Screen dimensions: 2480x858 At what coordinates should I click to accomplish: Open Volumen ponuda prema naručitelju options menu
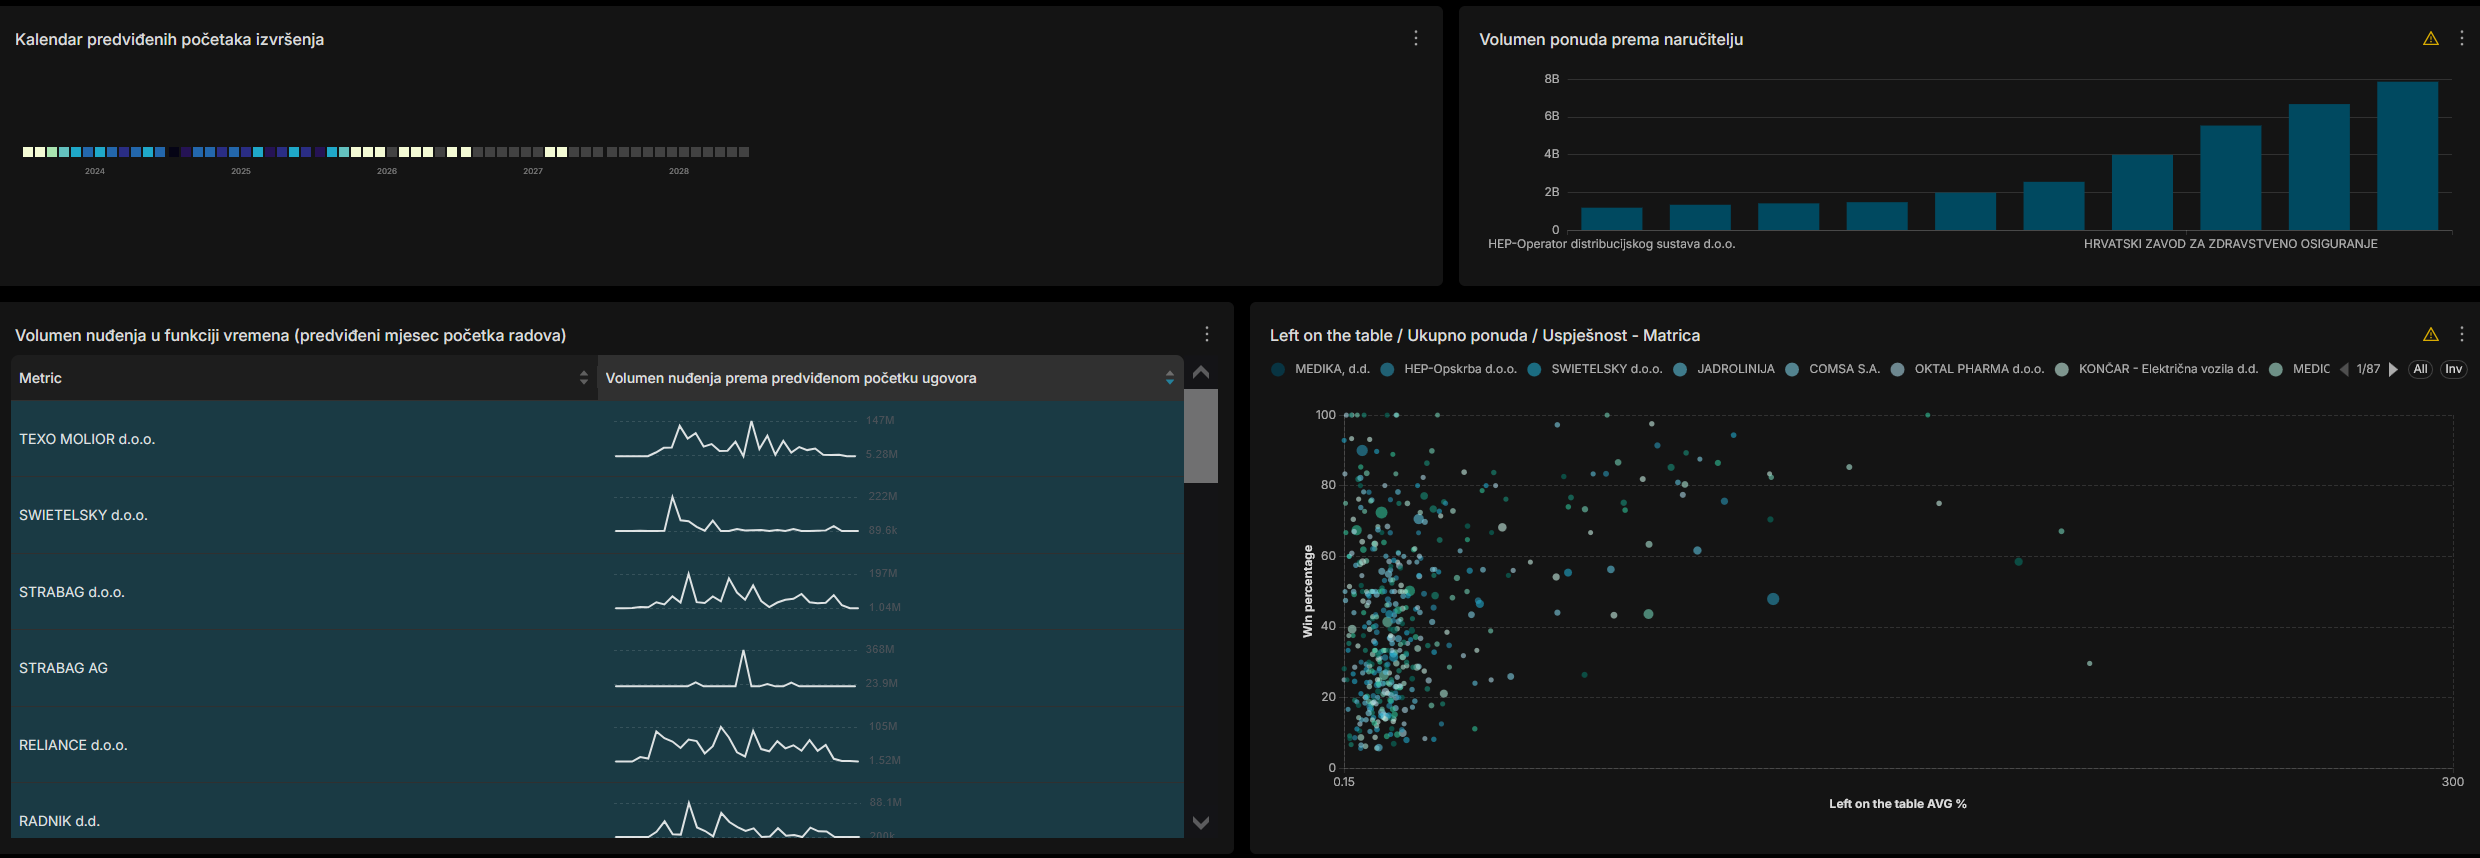2461,39
